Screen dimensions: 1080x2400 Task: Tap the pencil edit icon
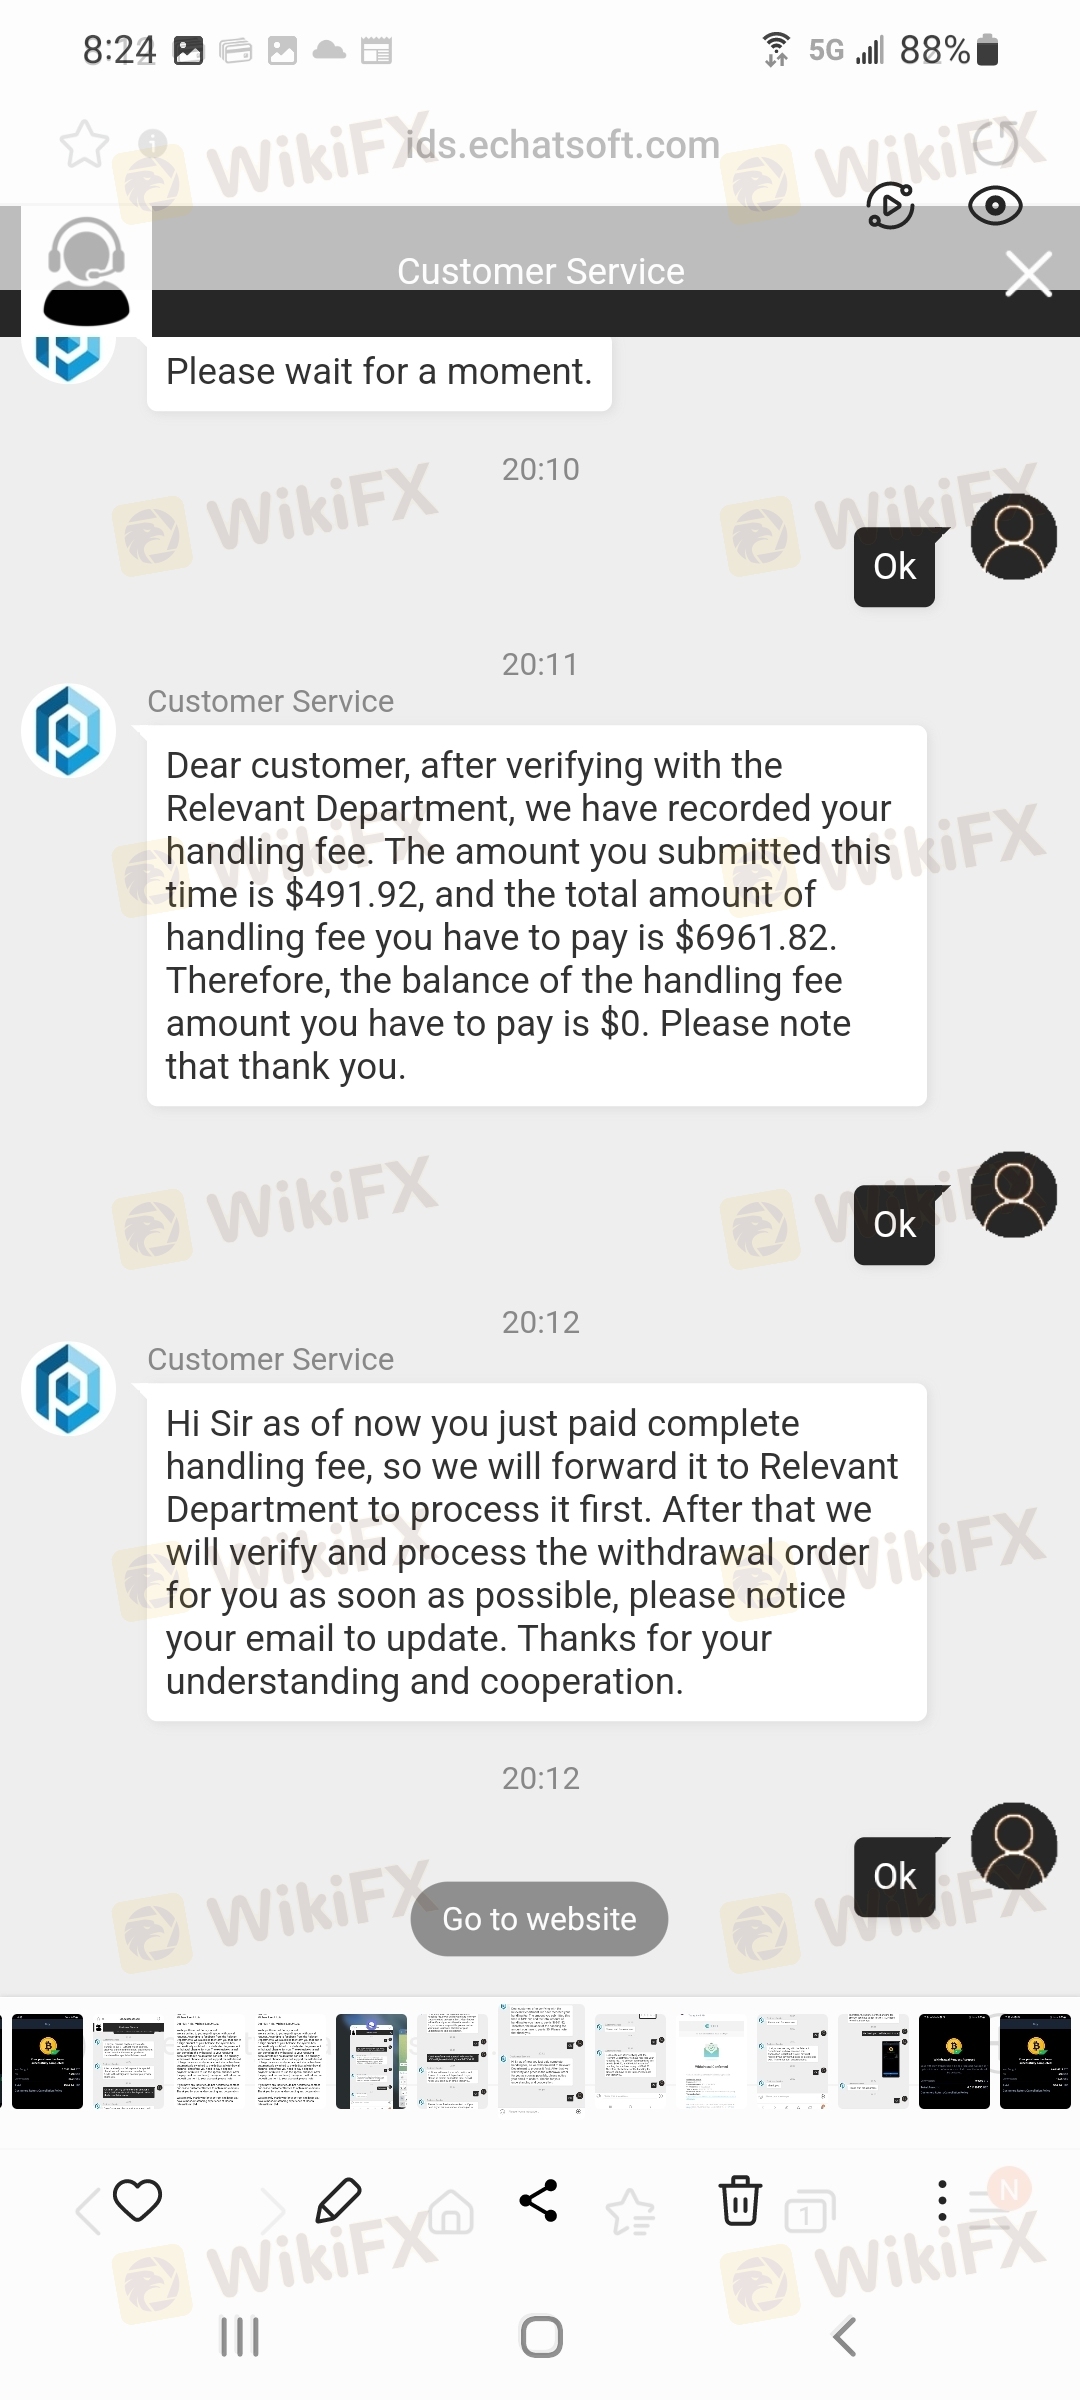tap(338, 2200)
